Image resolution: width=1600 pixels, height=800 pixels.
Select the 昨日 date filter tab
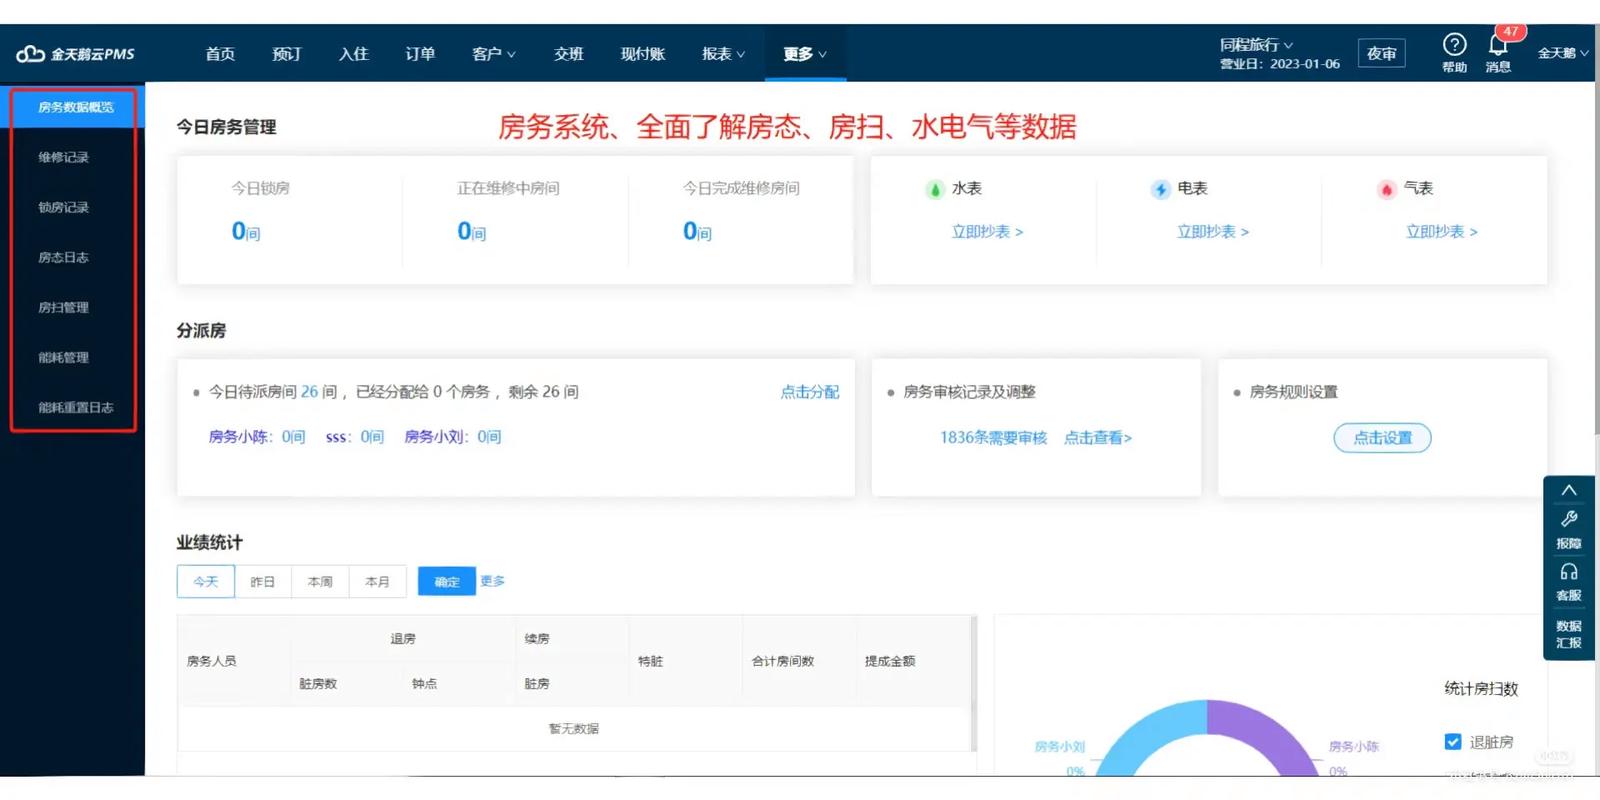click(x=263, y=581)
